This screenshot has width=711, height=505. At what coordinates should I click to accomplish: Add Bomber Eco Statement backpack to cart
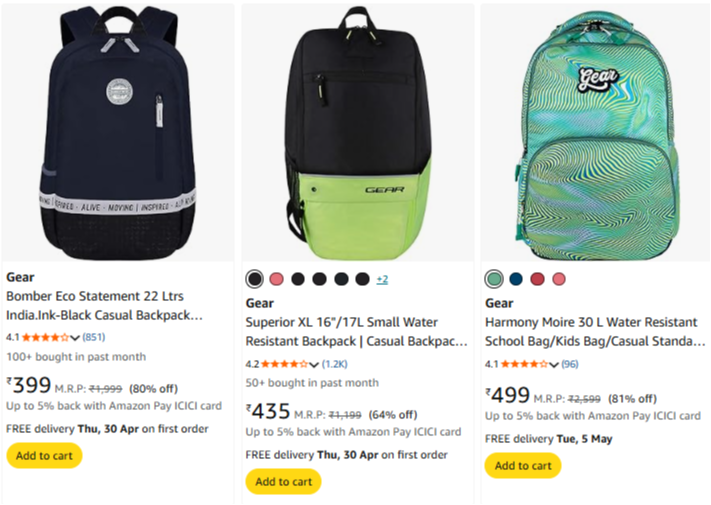tap(44, 456)
